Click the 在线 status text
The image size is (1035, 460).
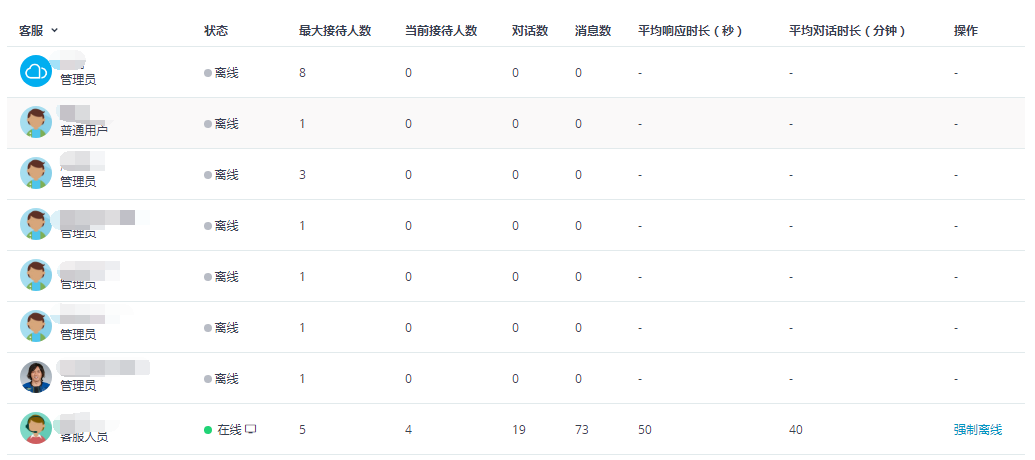pos(230,430)
